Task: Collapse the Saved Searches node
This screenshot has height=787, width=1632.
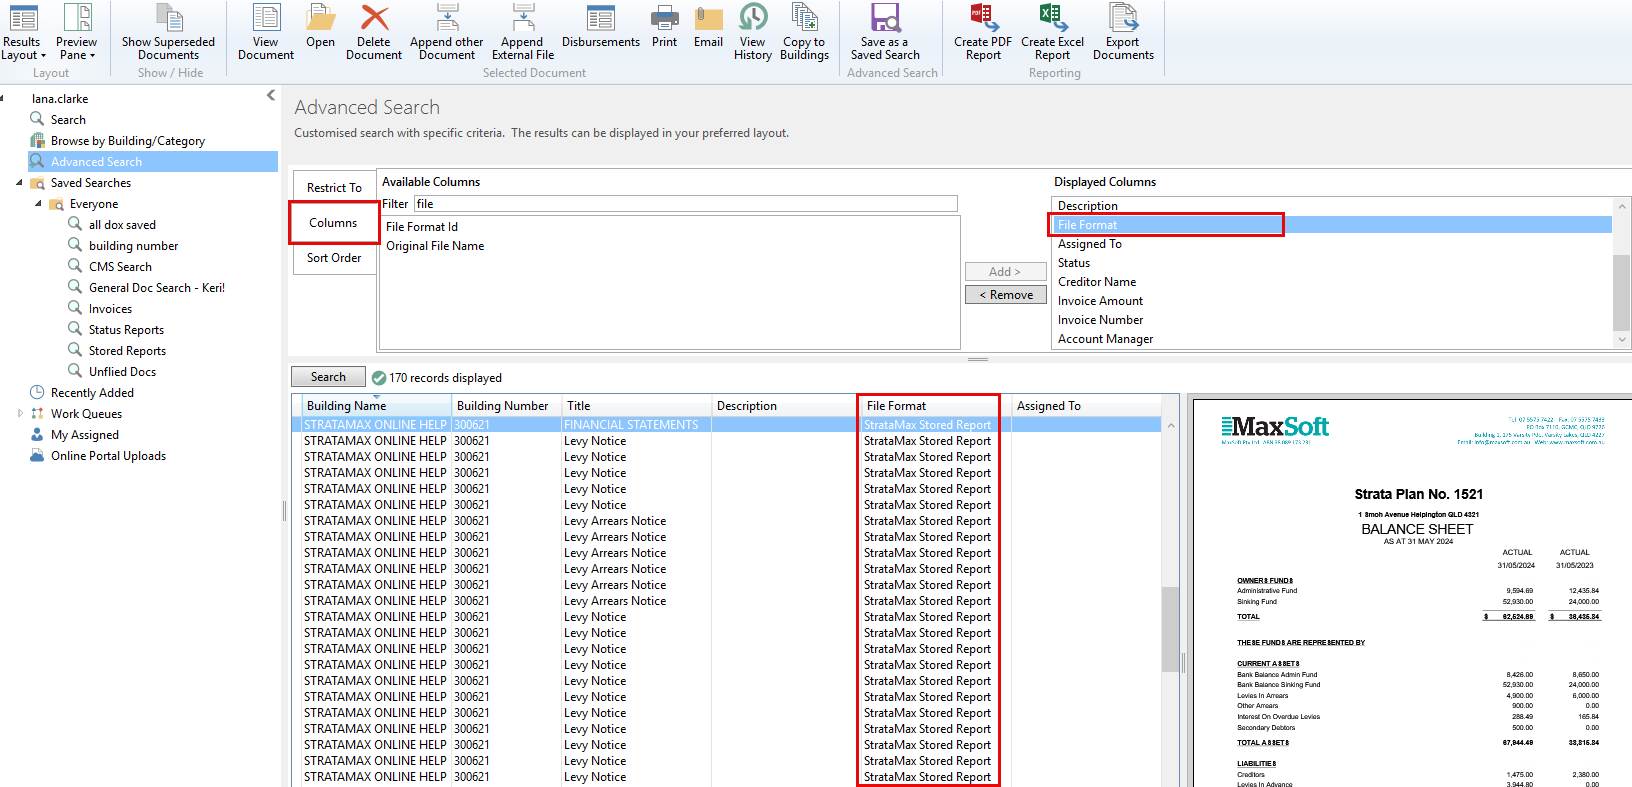Action: coord(19,183)
